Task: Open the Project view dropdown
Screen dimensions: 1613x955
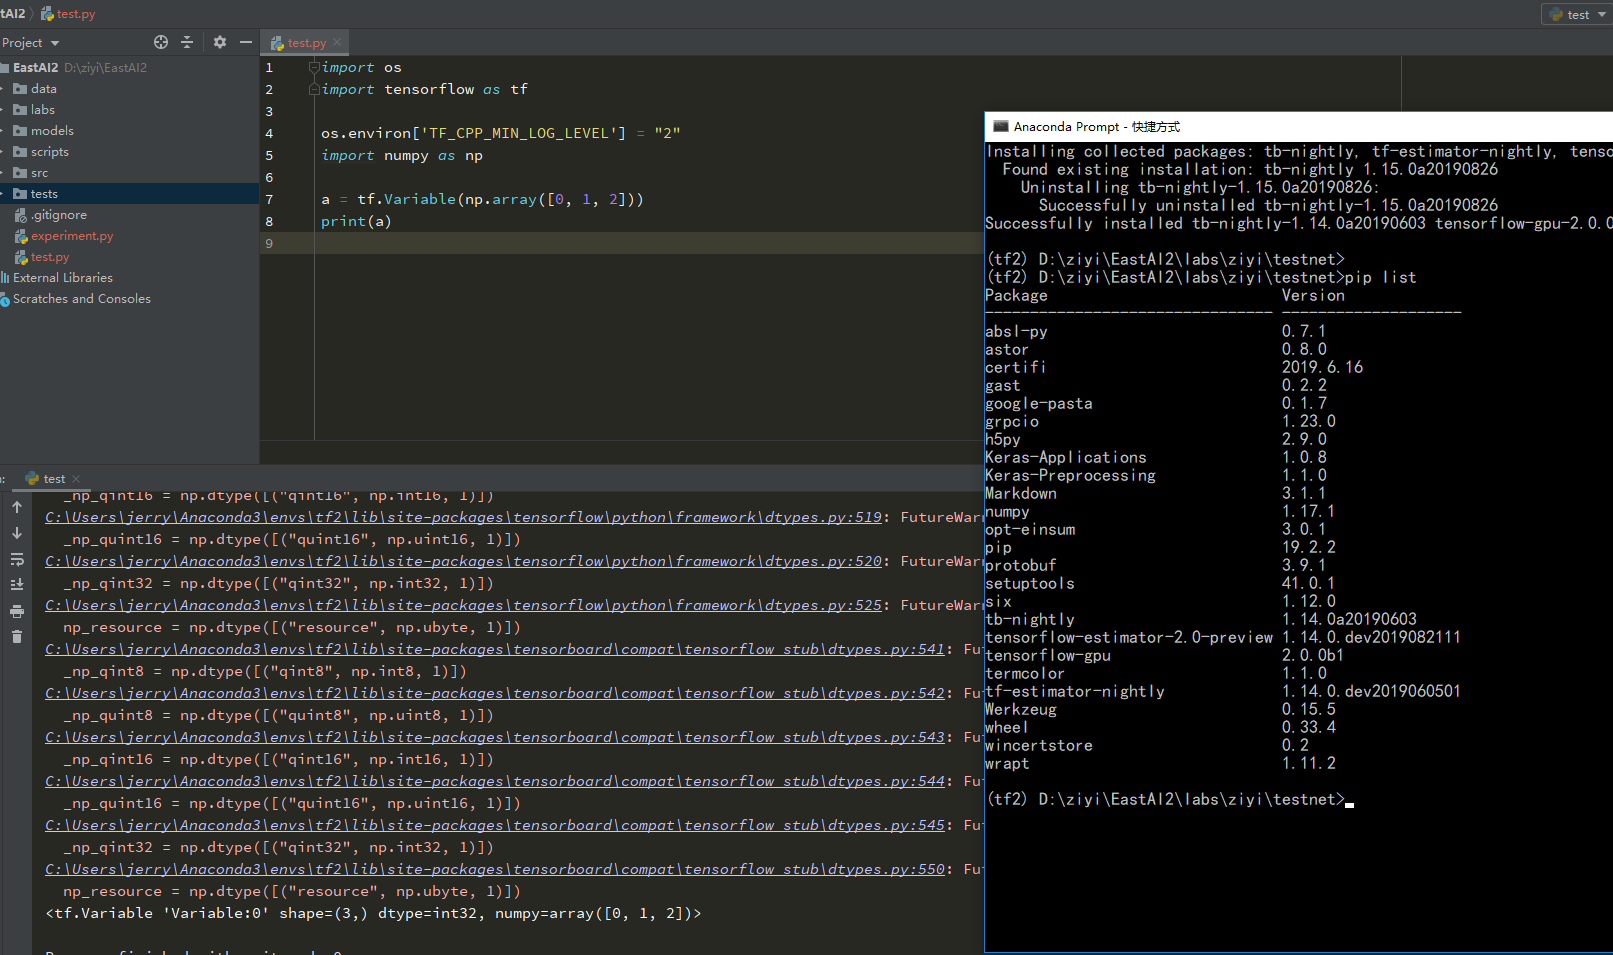Action: (31, 43)
